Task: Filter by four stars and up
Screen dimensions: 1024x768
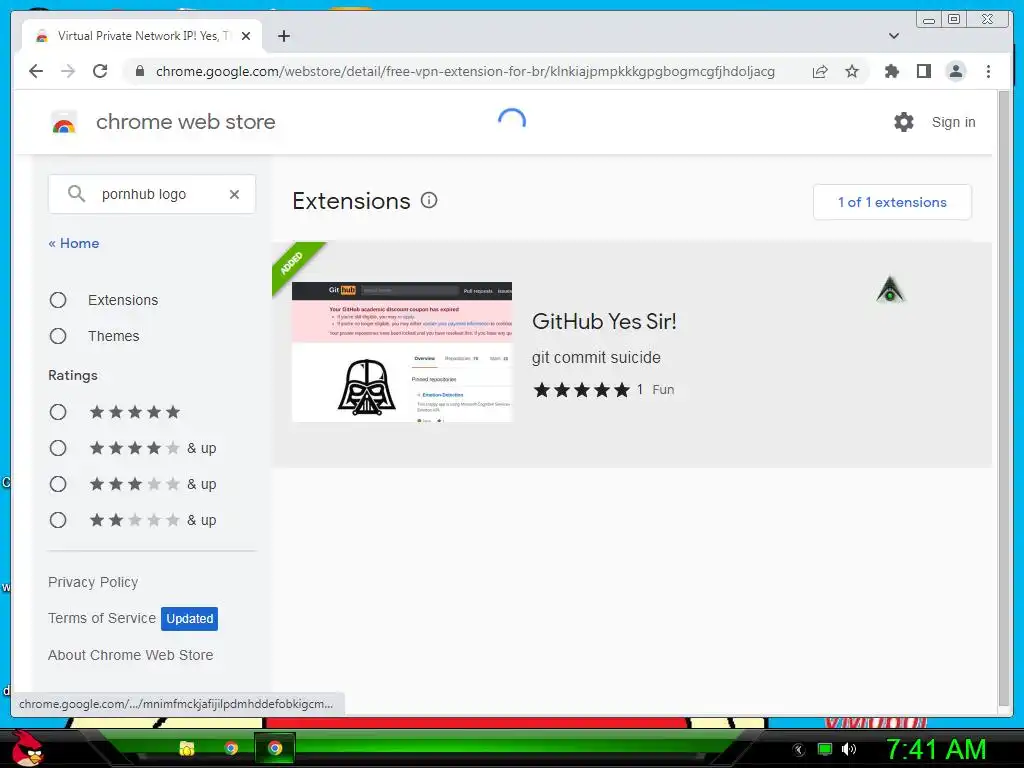Action: pyautogui.click(x=58, y=448)
